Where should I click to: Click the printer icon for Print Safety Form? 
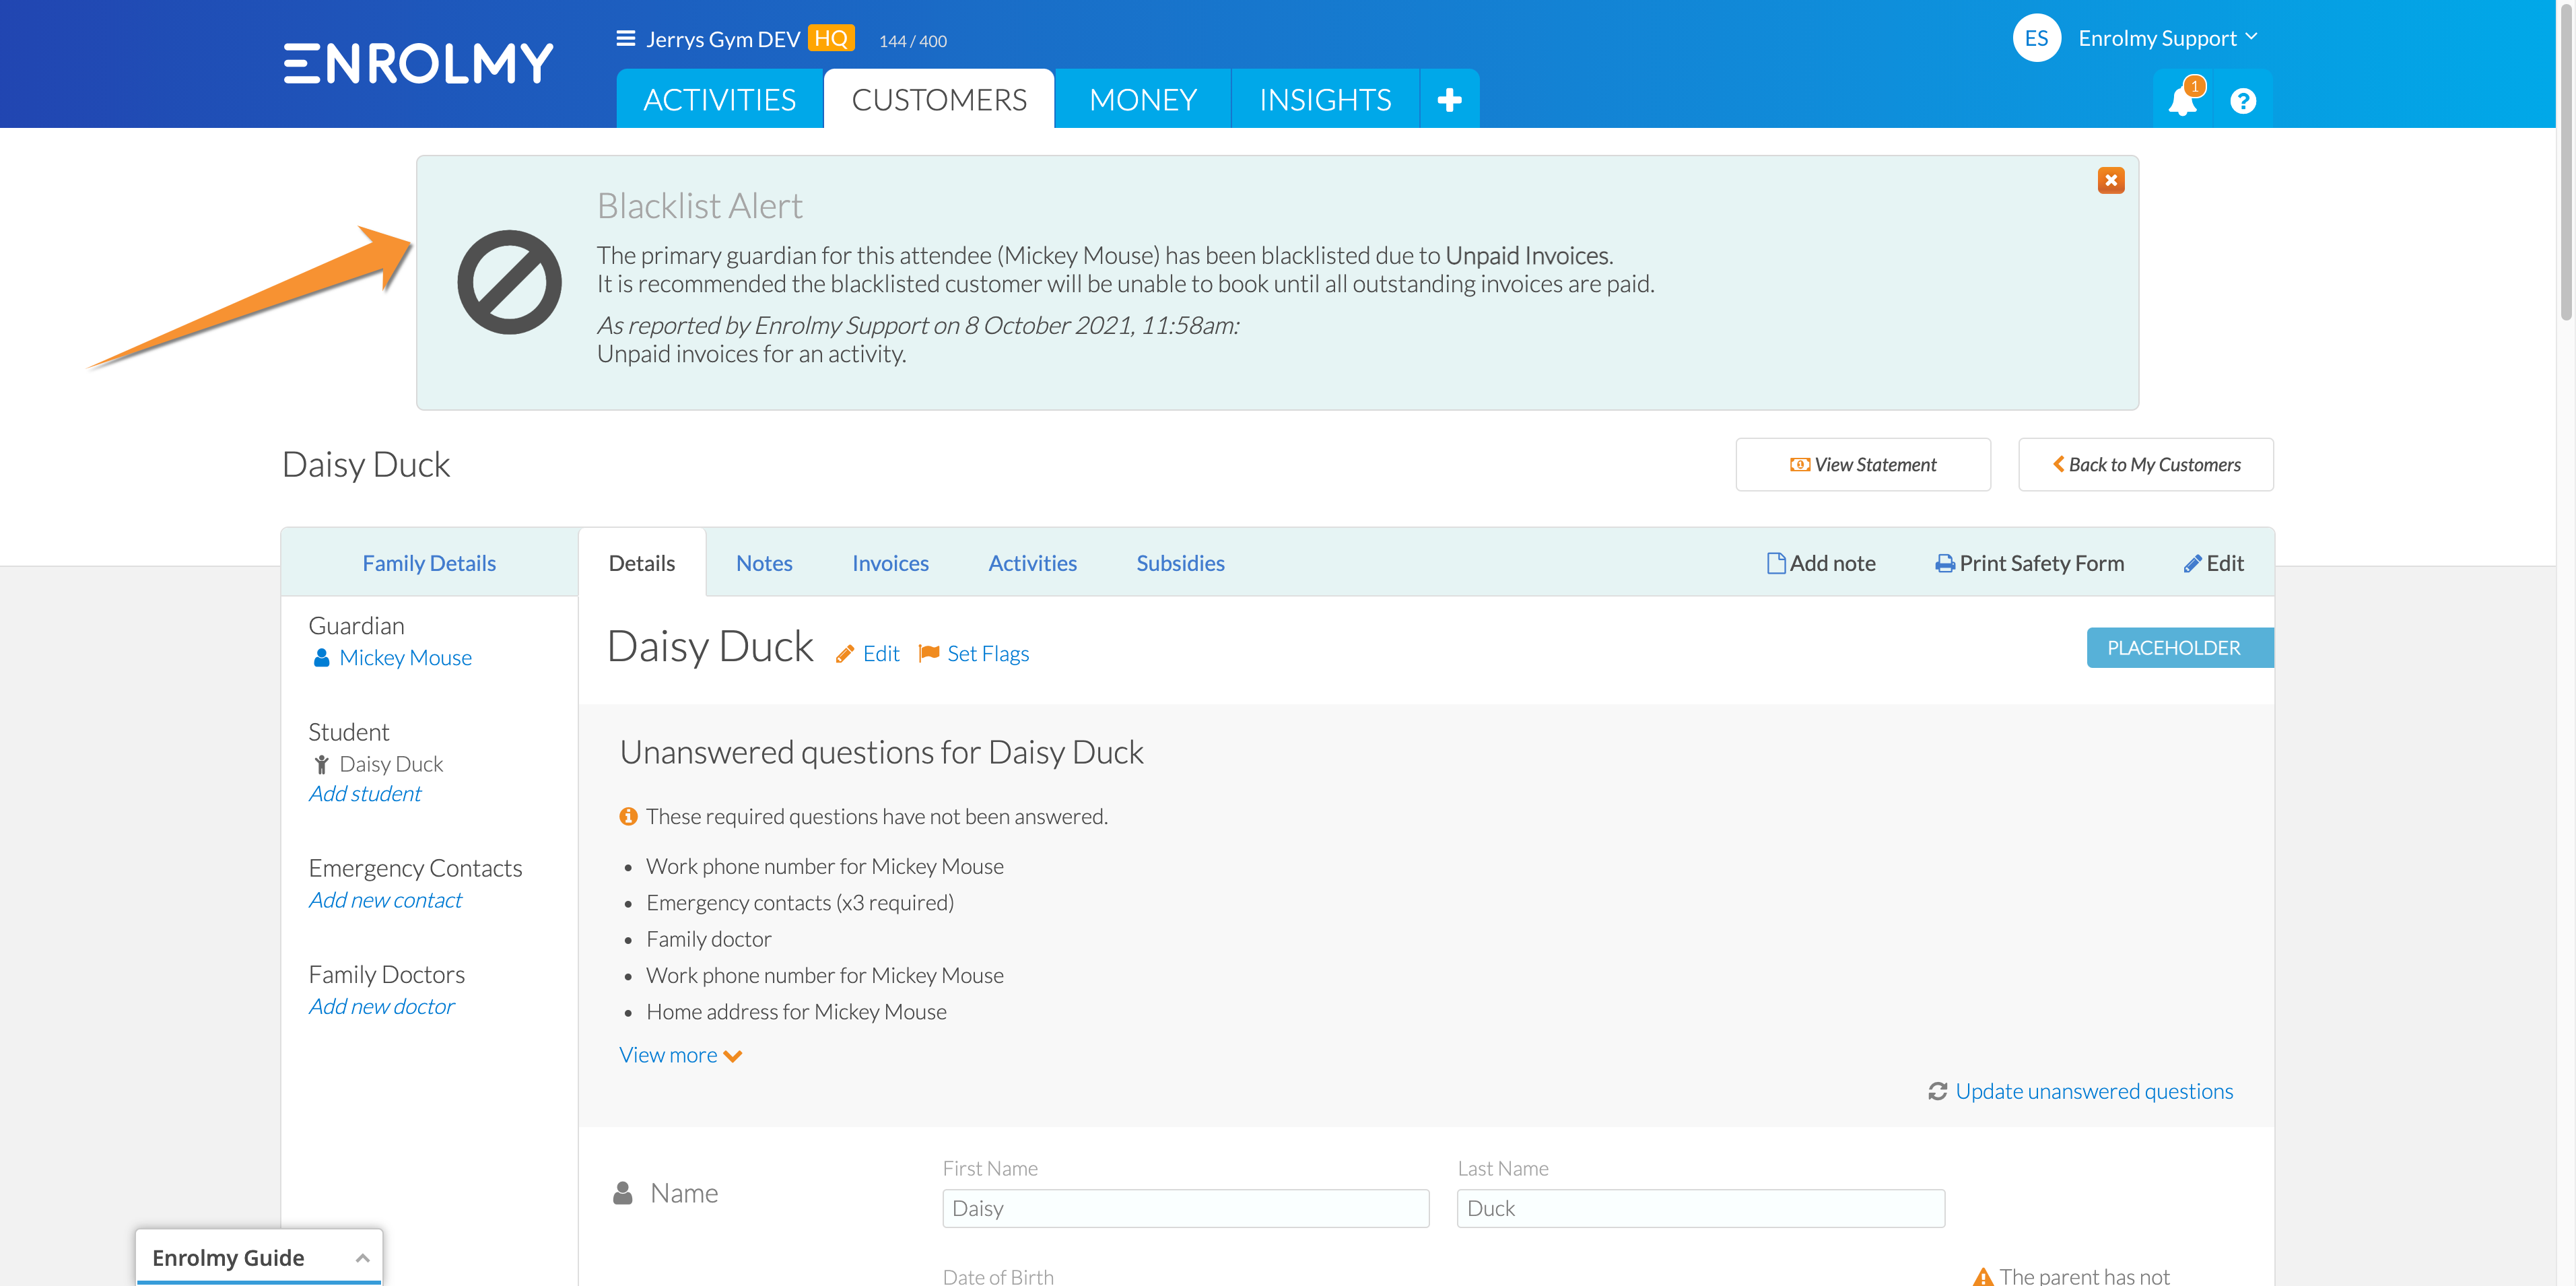(x=1945, y=563)
